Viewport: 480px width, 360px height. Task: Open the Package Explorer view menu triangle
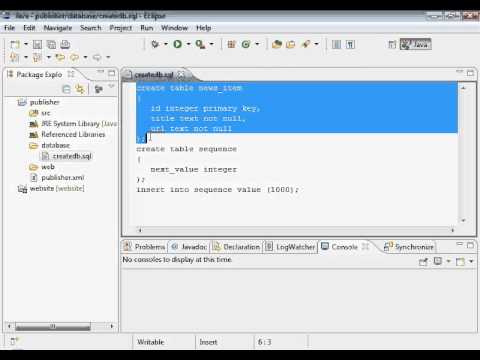click(x=111, y=86)
